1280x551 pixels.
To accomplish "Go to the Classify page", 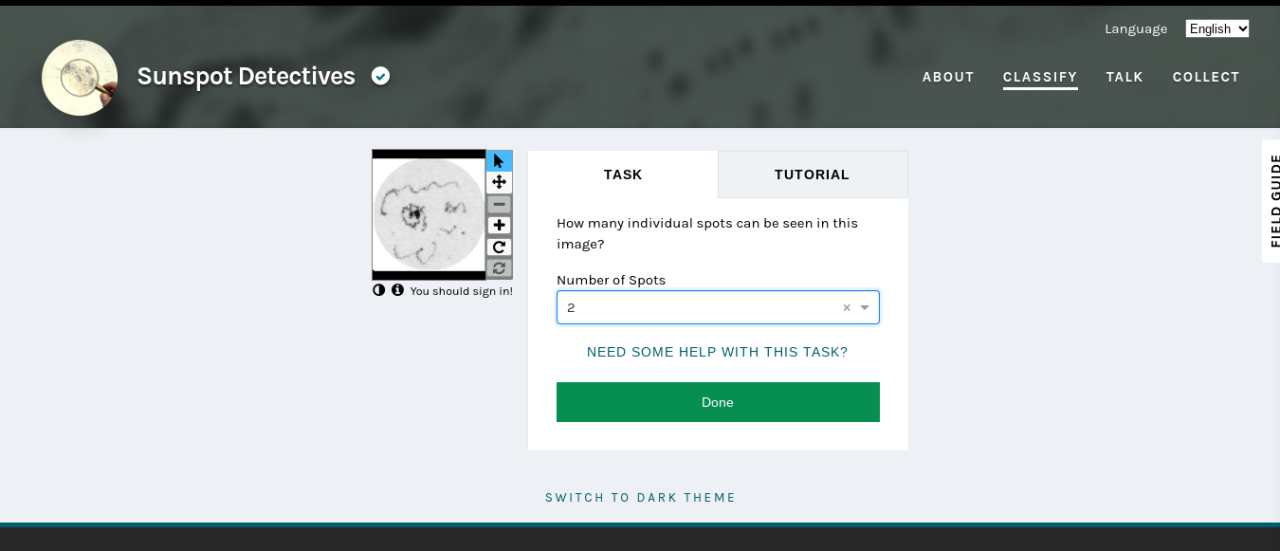I will (1040, 77).
